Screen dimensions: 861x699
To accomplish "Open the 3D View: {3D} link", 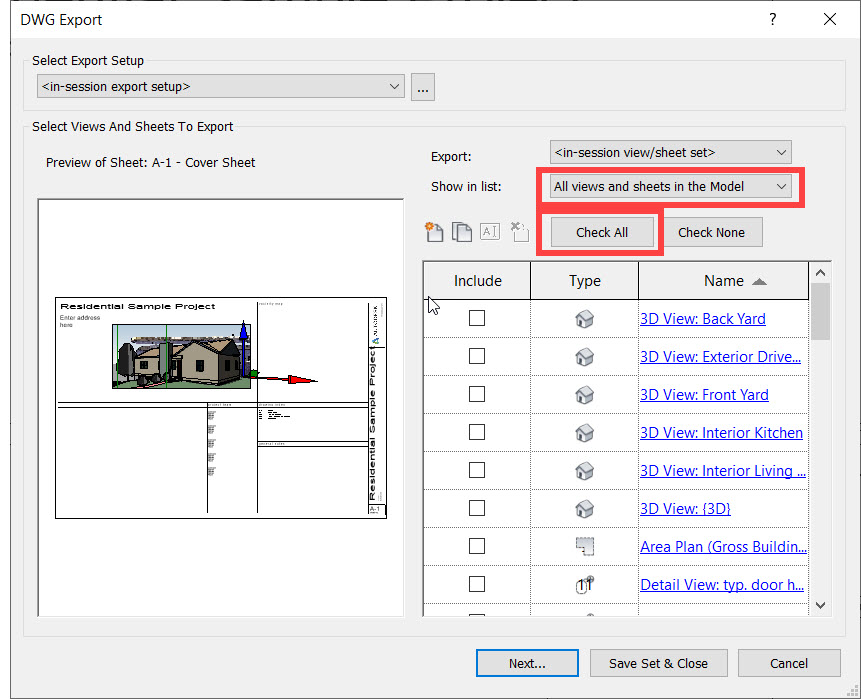I will [685, 508].
